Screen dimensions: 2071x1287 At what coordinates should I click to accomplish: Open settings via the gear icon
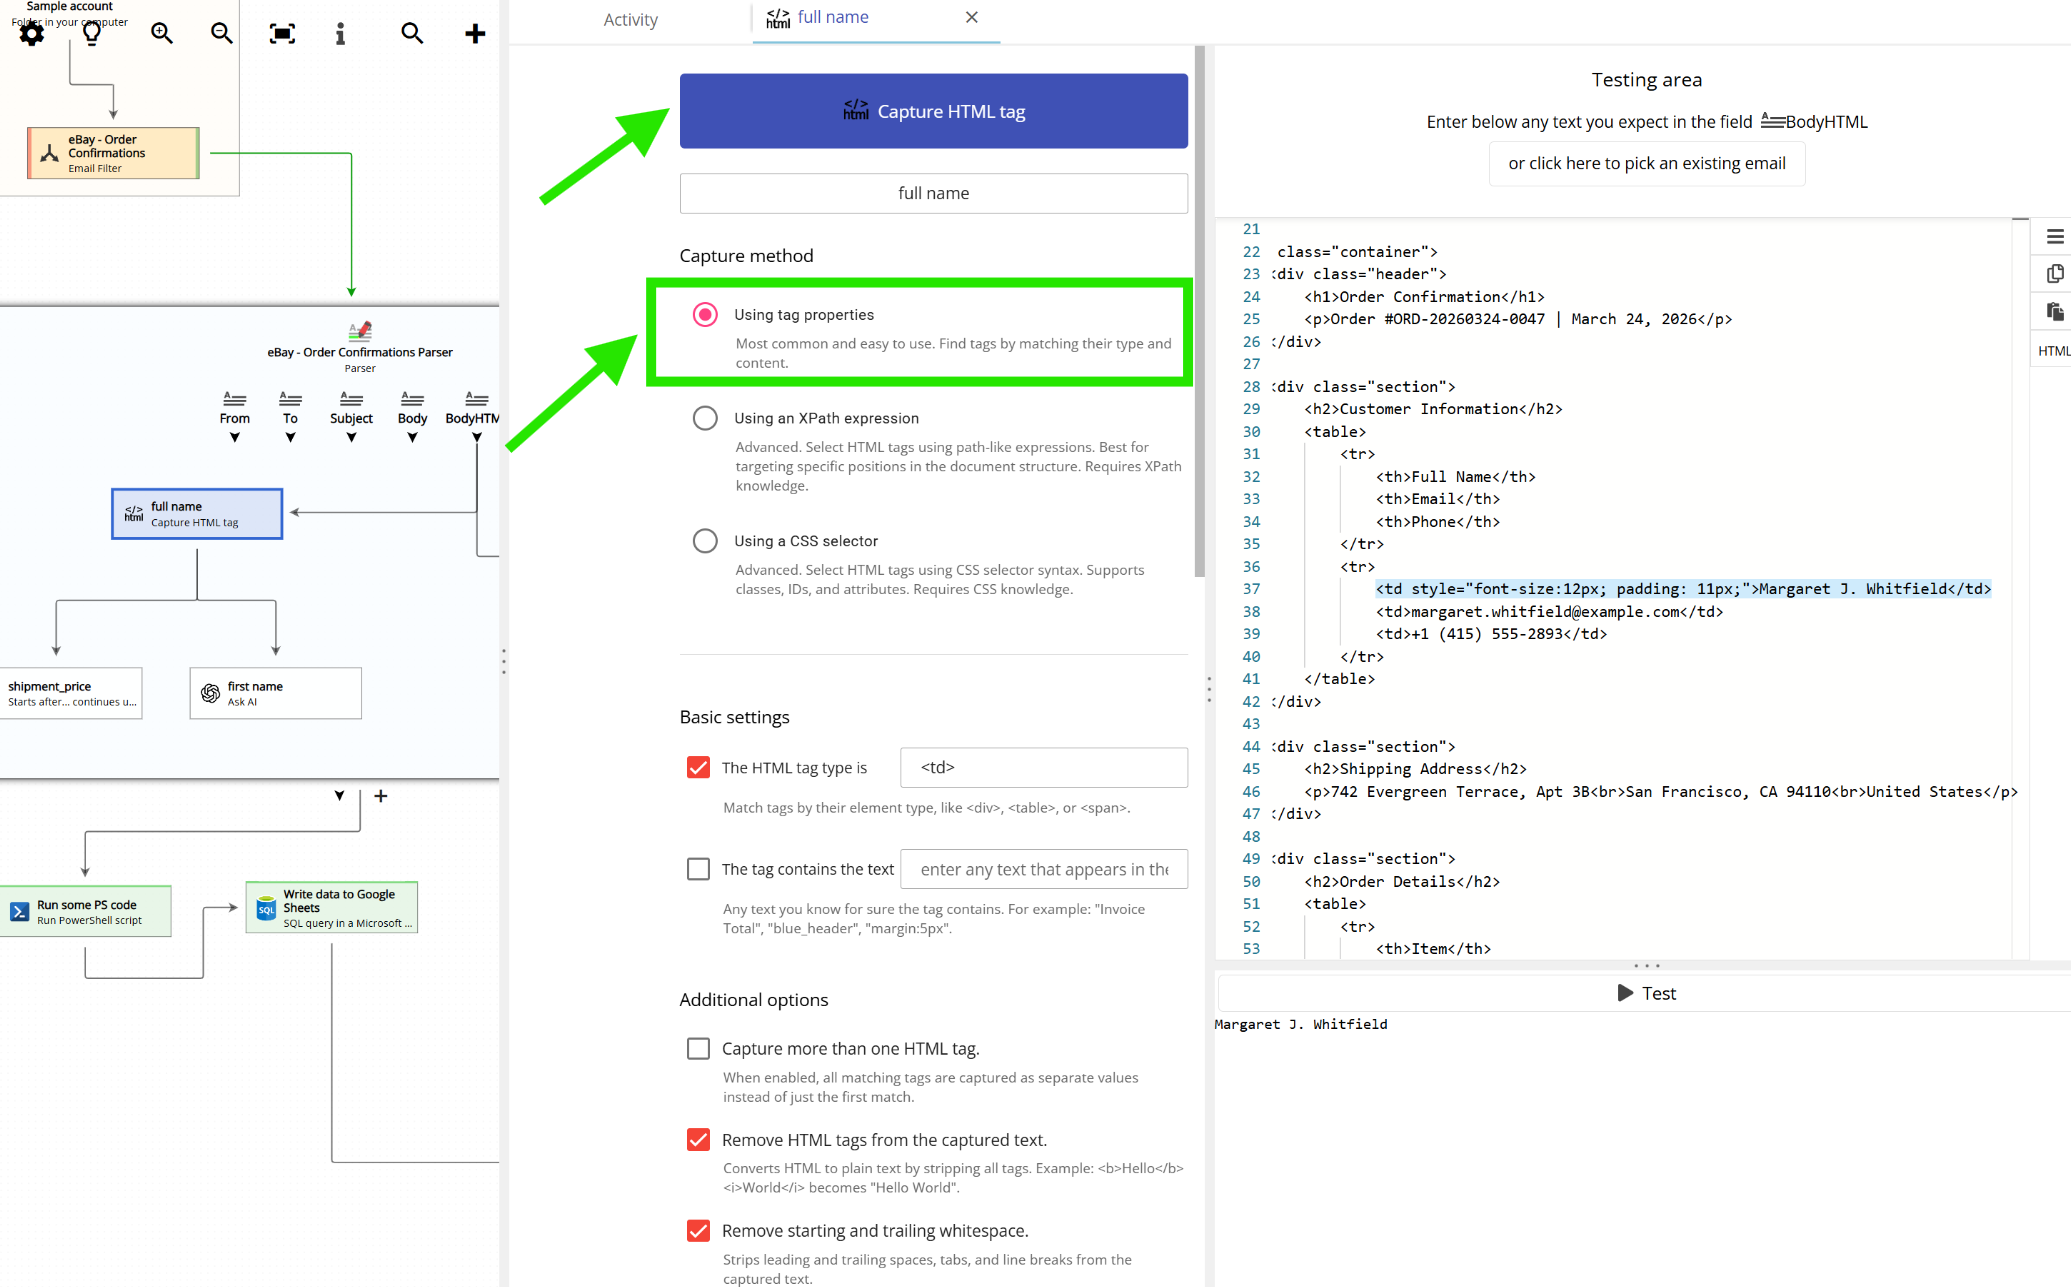pos(31,33)
